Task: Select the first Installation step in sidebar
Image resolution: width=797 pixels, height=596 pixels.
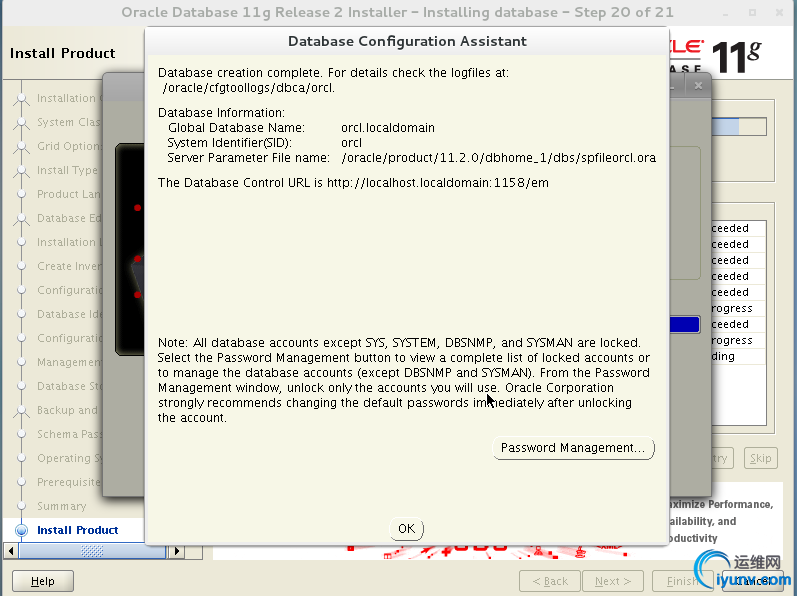Action: coord(69,98)
